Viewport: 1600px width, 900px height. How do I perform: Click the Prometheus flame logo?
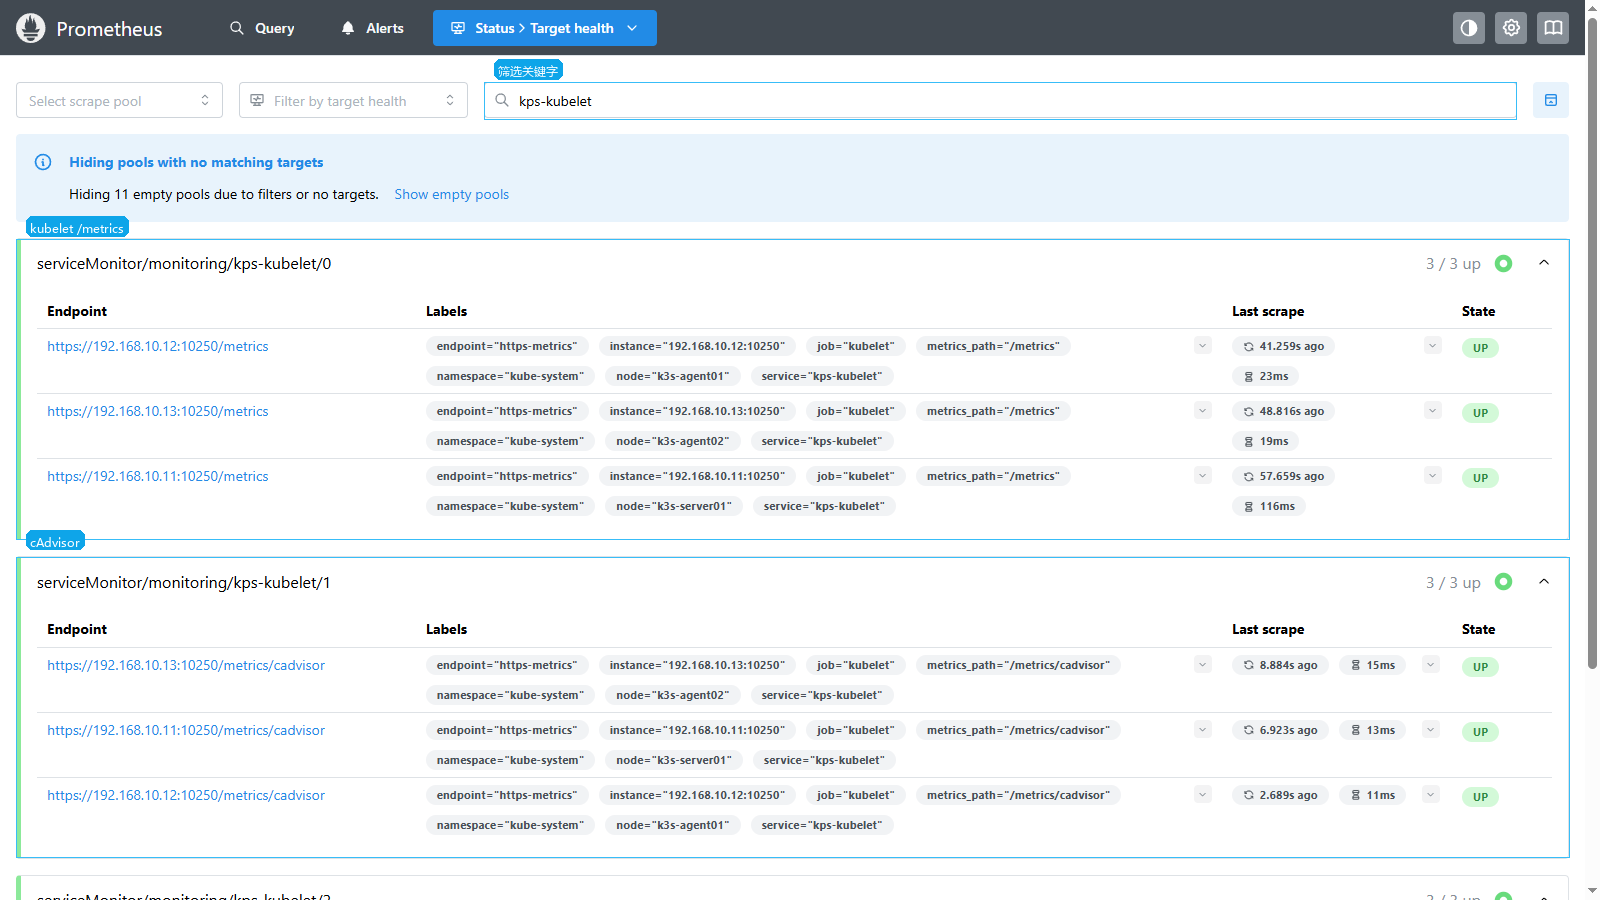[x=31, y=28]
